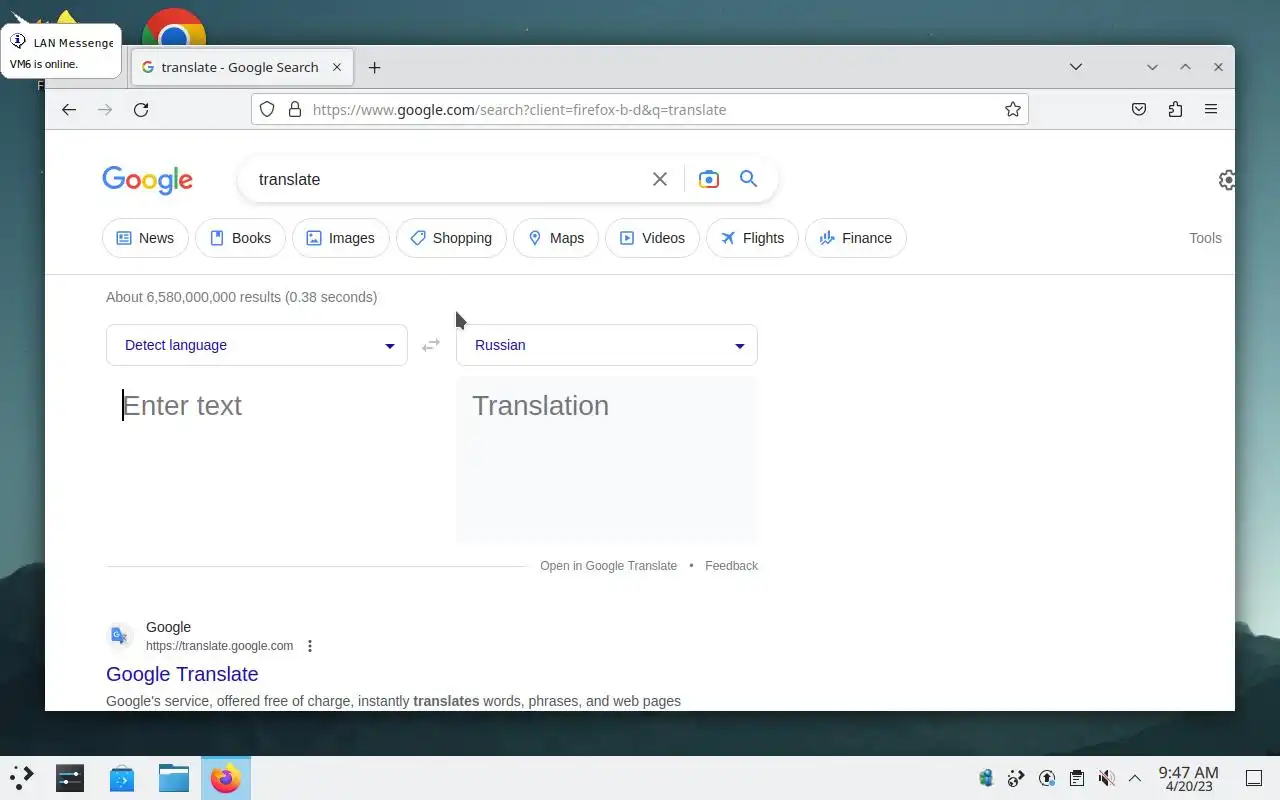Open the three-dot menu beside translate.google.com
The height and width of the screenshot is (800, 1280).
pos(310,646)
